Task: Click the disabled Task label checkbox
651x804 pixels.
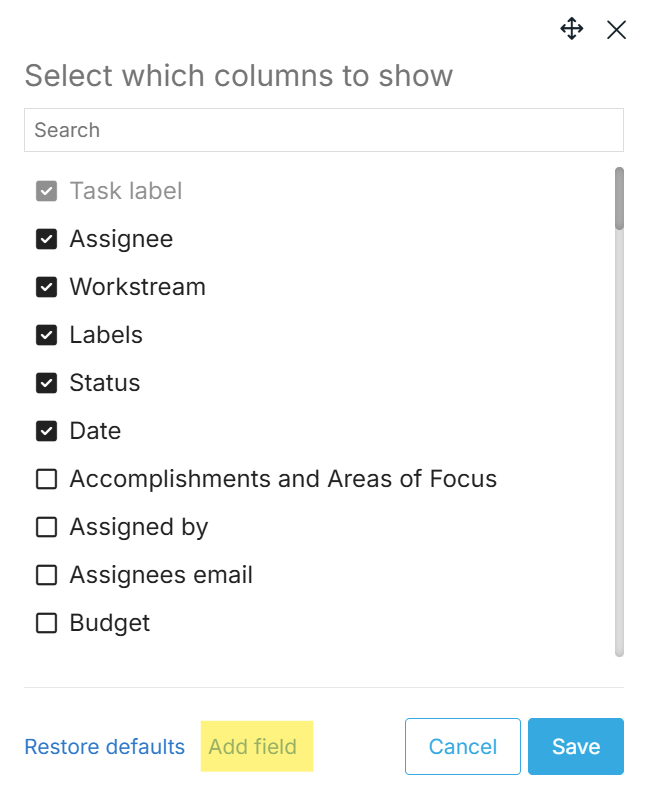Action: (x=46, y=191)
